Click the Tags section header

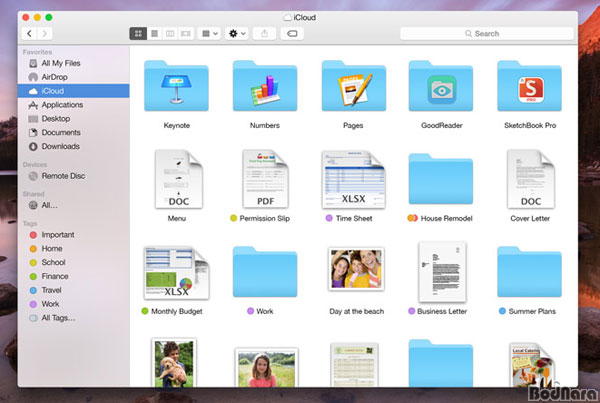pyautogui.click(x=30, y=224)
